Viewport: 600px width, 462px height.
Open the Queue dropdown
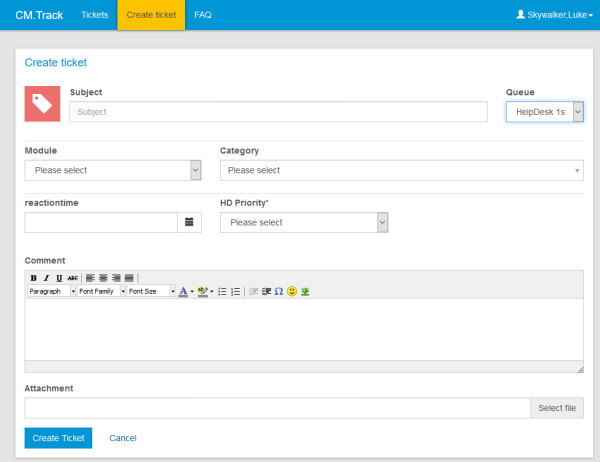click(545, 112)
